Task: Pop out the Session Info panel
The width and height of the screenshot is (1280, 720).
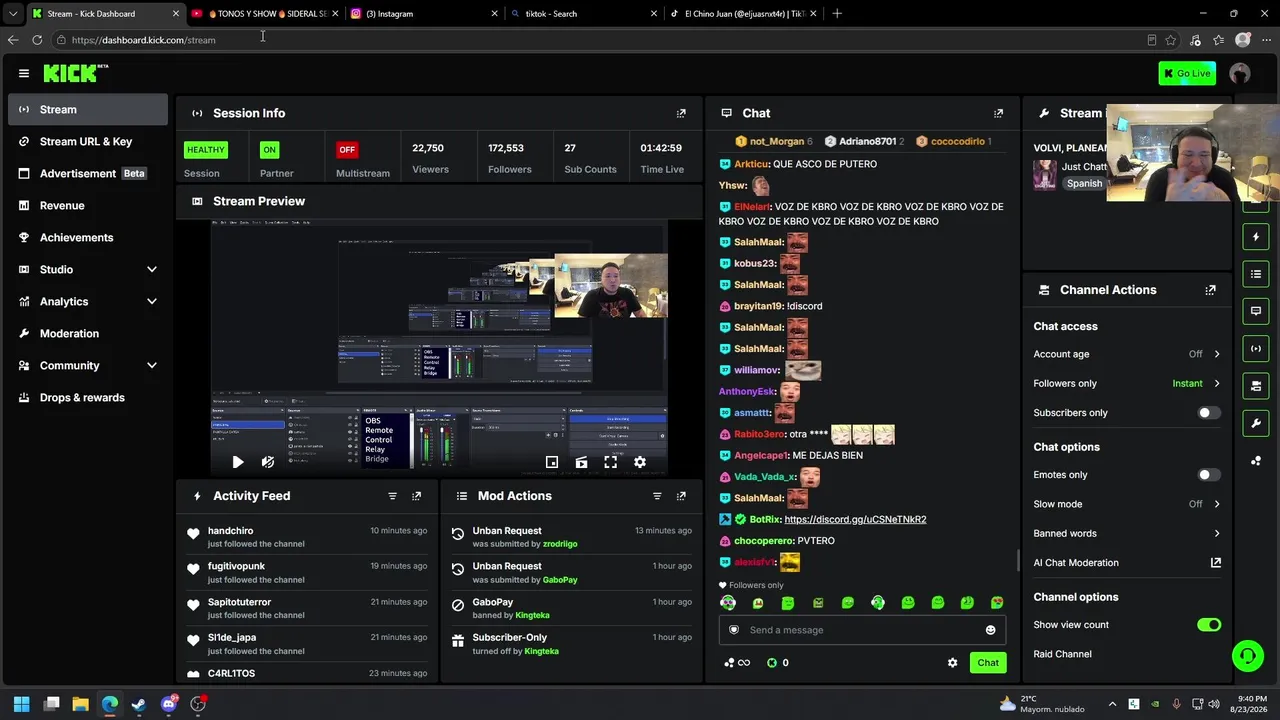Action: tap(681, 113)
